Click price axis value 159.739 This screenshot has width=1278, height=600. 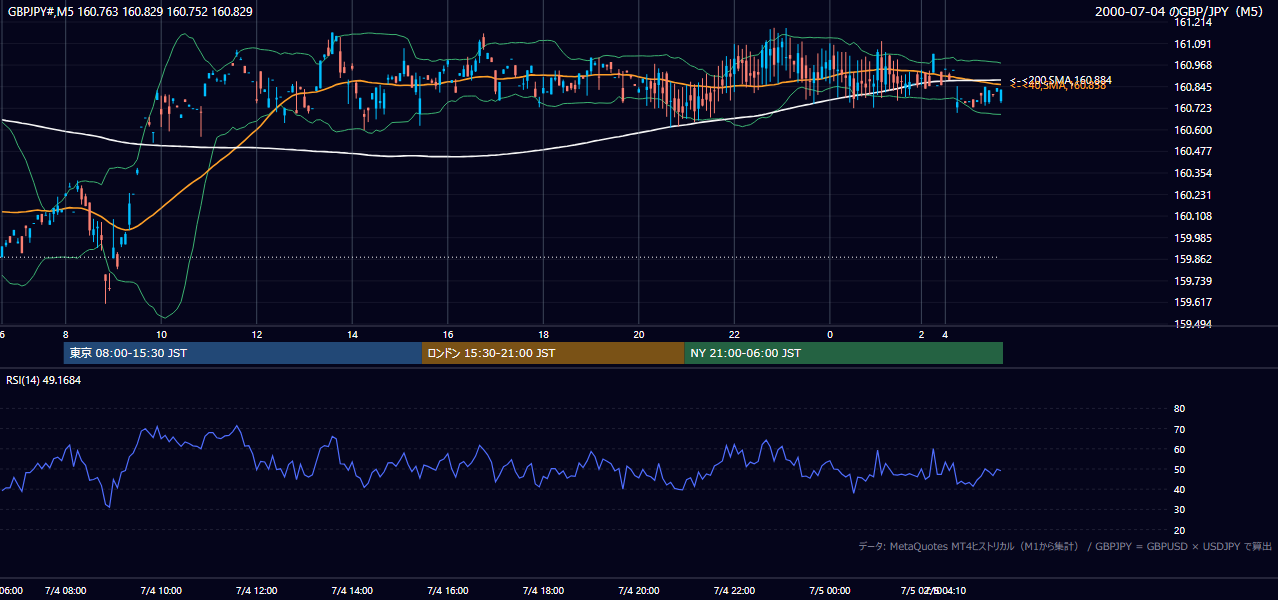point(1193,281)
